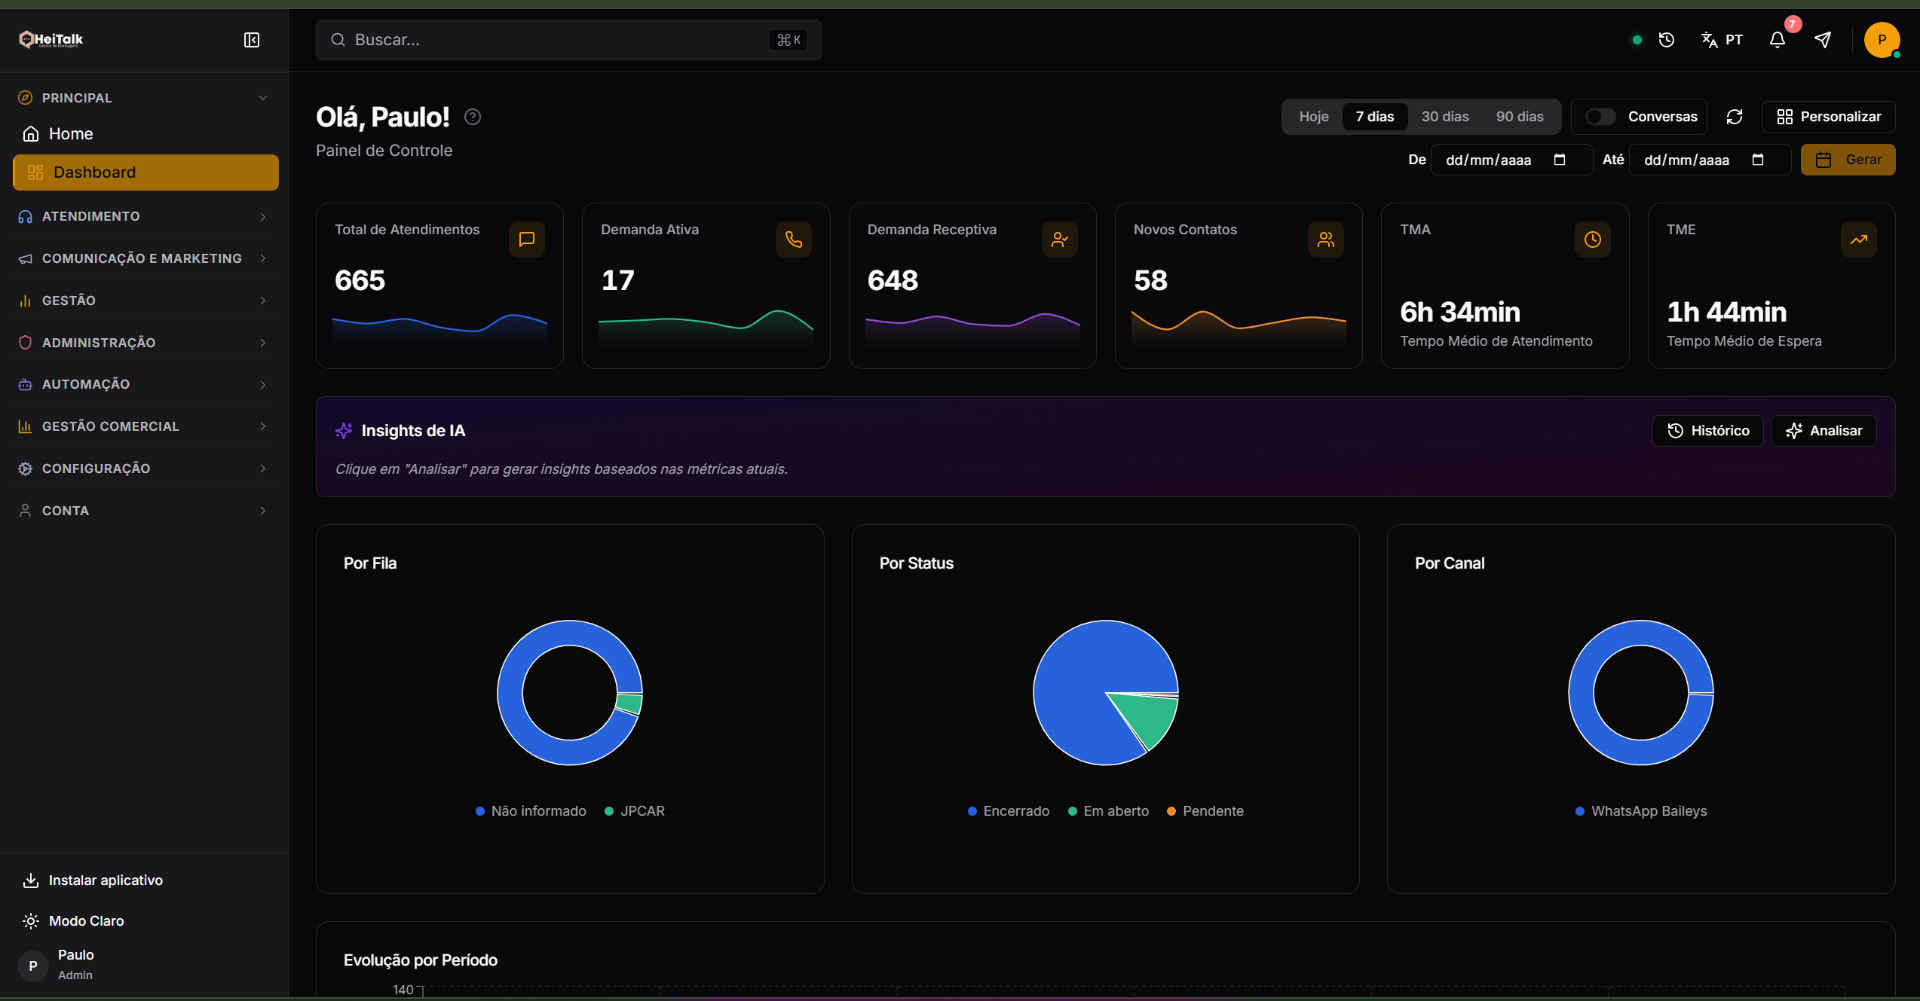Refresh dashboard data with the reload icon
The width and height of the screenshot is (1920, 1001).
coord(1734,117)
